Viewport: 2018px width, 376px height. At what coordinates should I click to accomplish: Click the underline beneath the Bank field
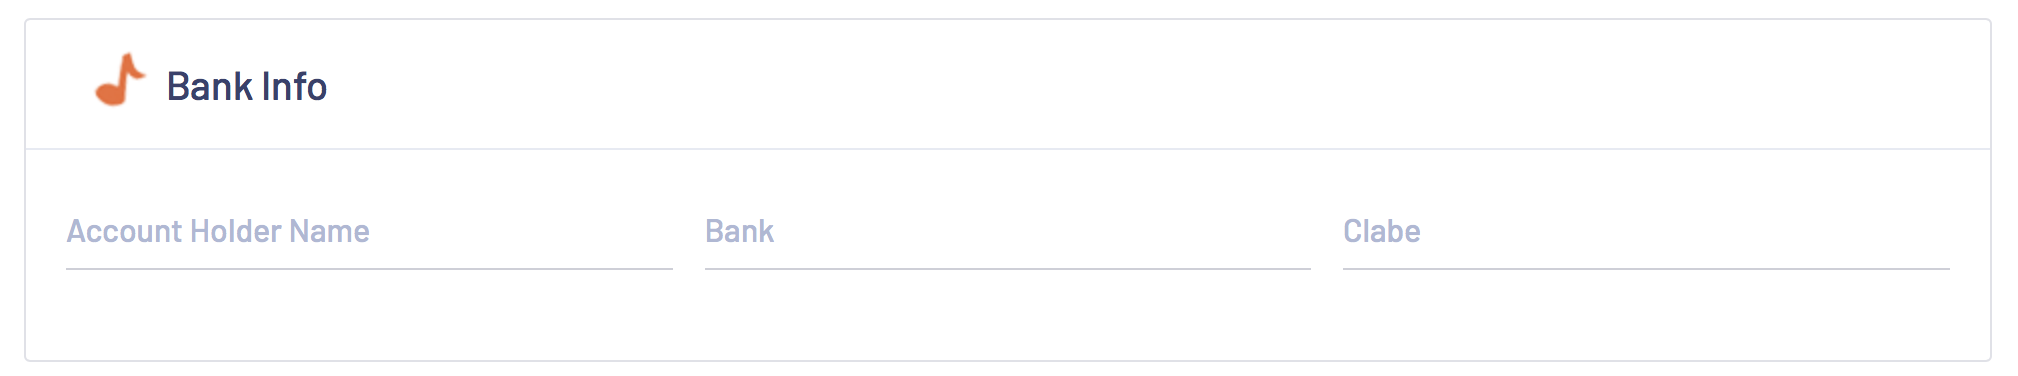(x=1007, y=268)
